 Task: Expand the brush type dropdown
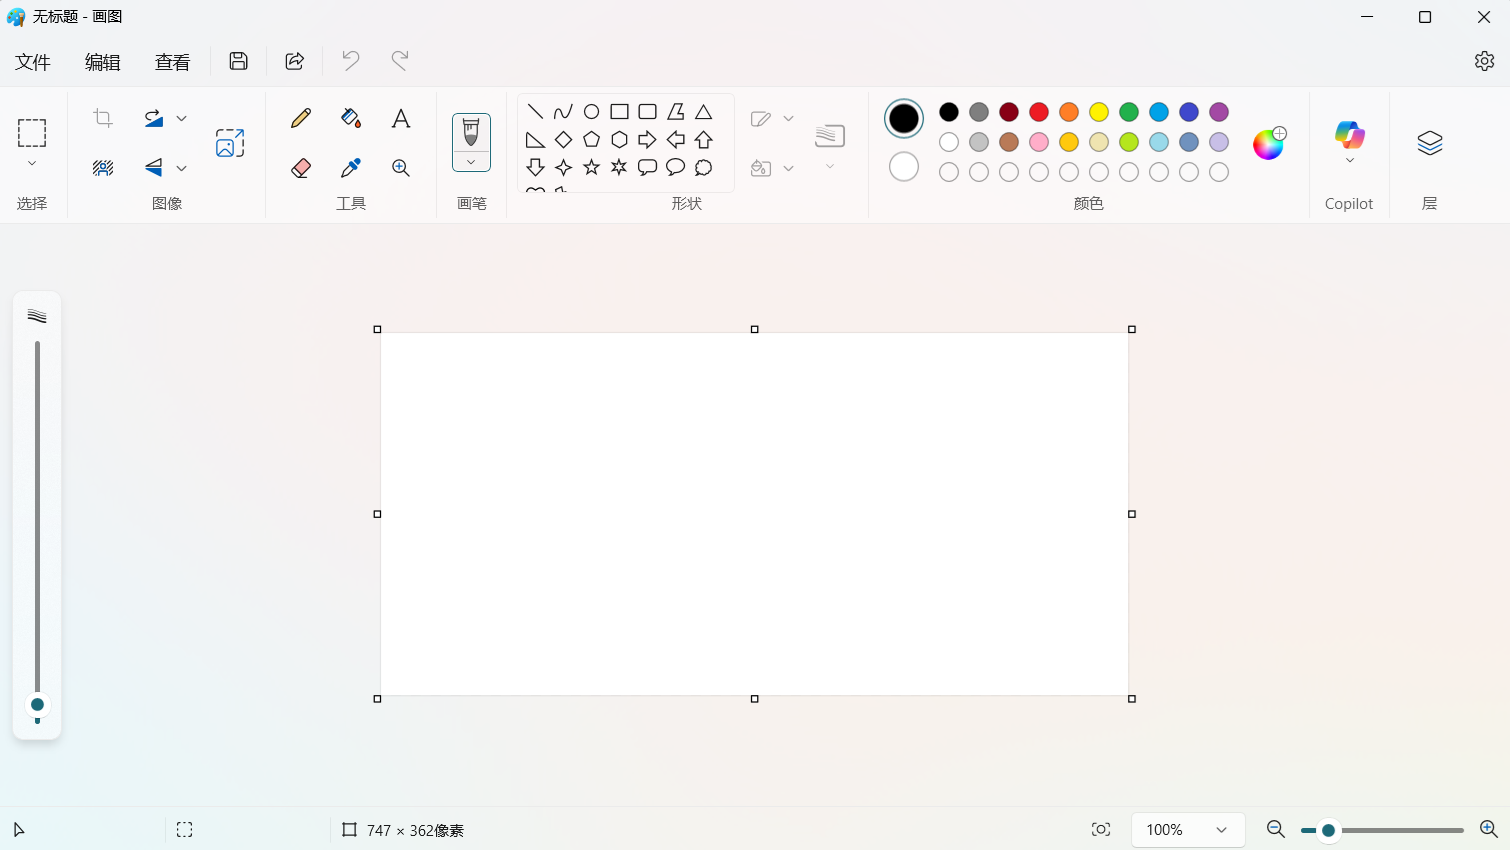click(471, 162)
